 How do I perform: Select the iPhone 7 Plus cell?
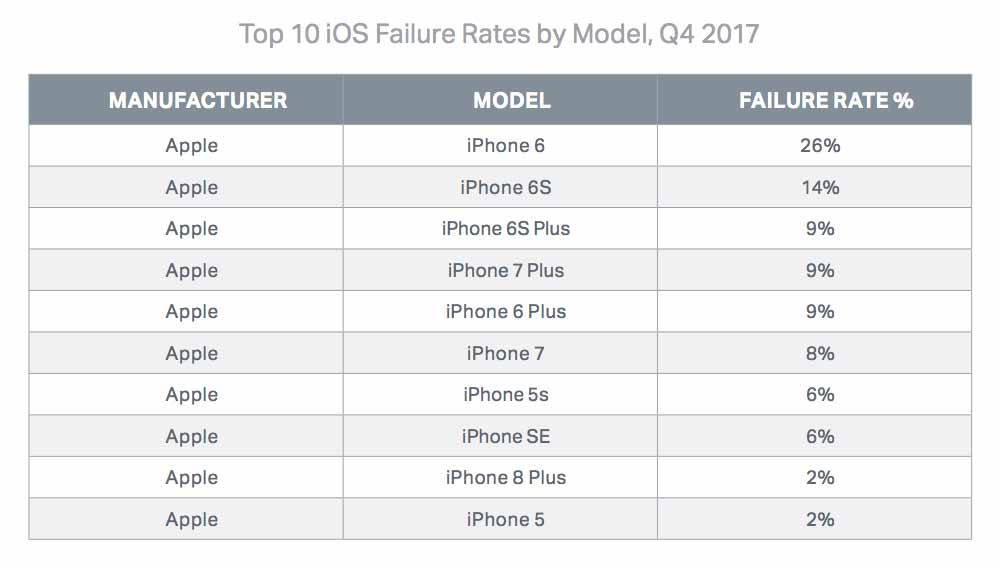(506, 270)
